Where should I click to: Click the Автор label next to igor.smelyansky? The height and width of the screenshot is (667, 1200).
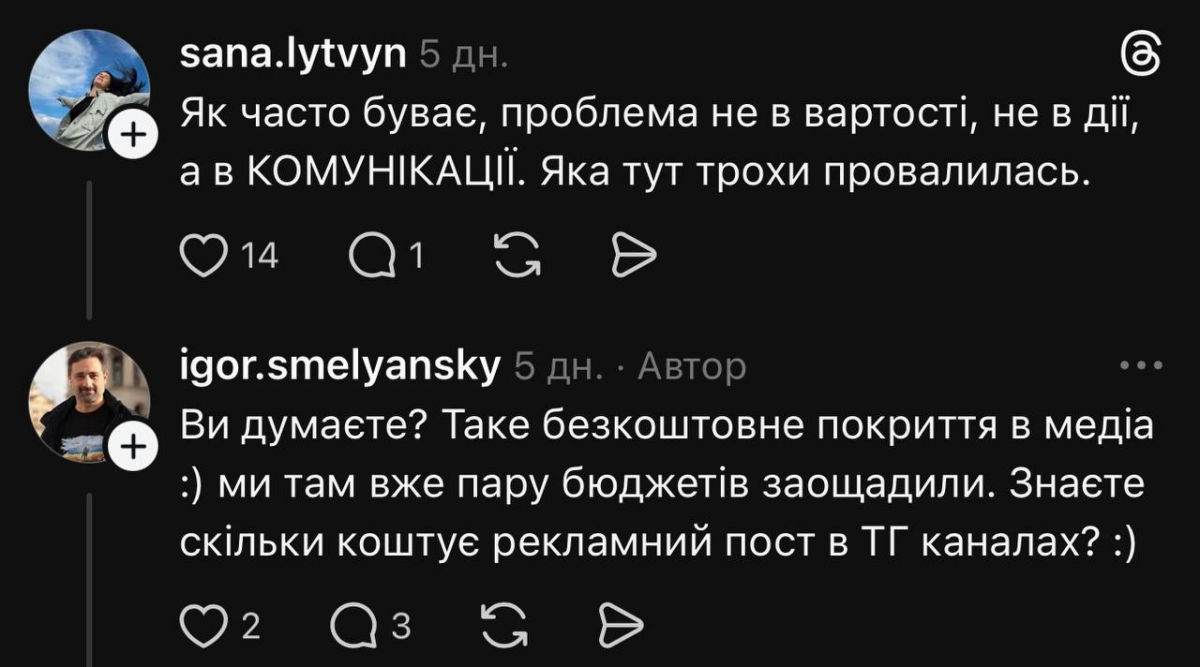pos(692,368)
